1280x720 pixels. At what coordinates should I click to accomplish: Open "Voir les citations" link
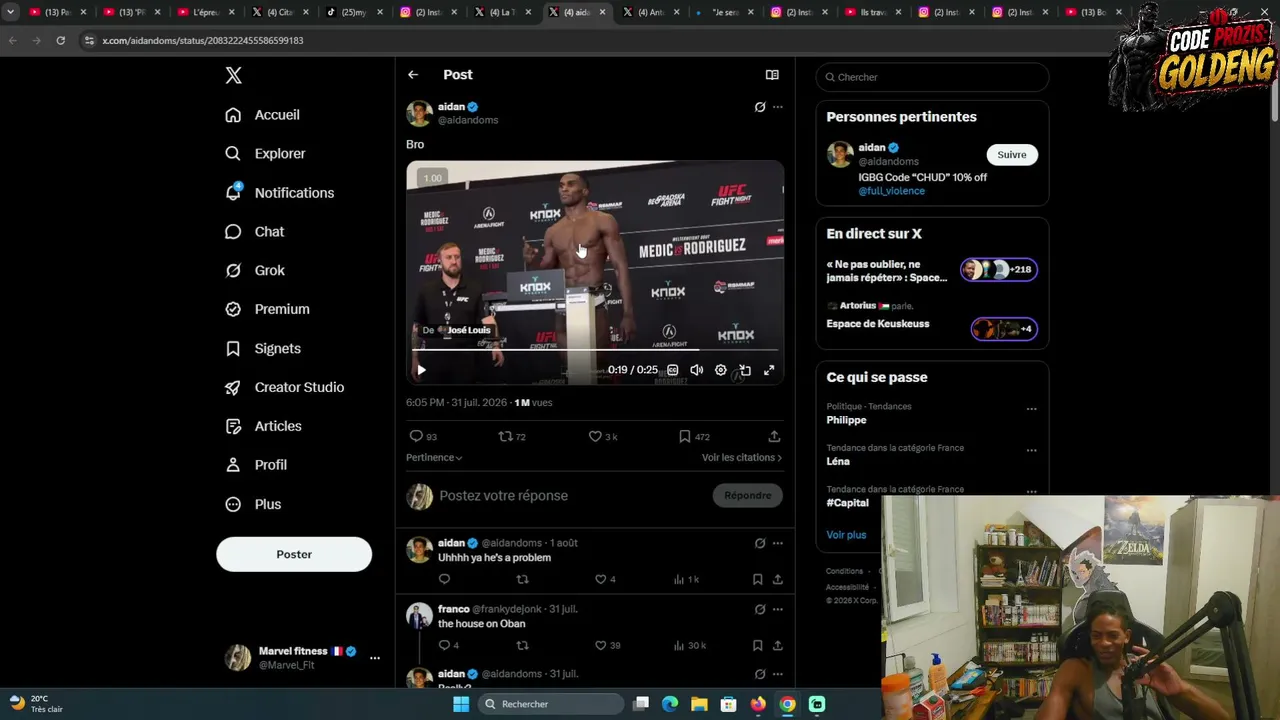click(742, 457)
